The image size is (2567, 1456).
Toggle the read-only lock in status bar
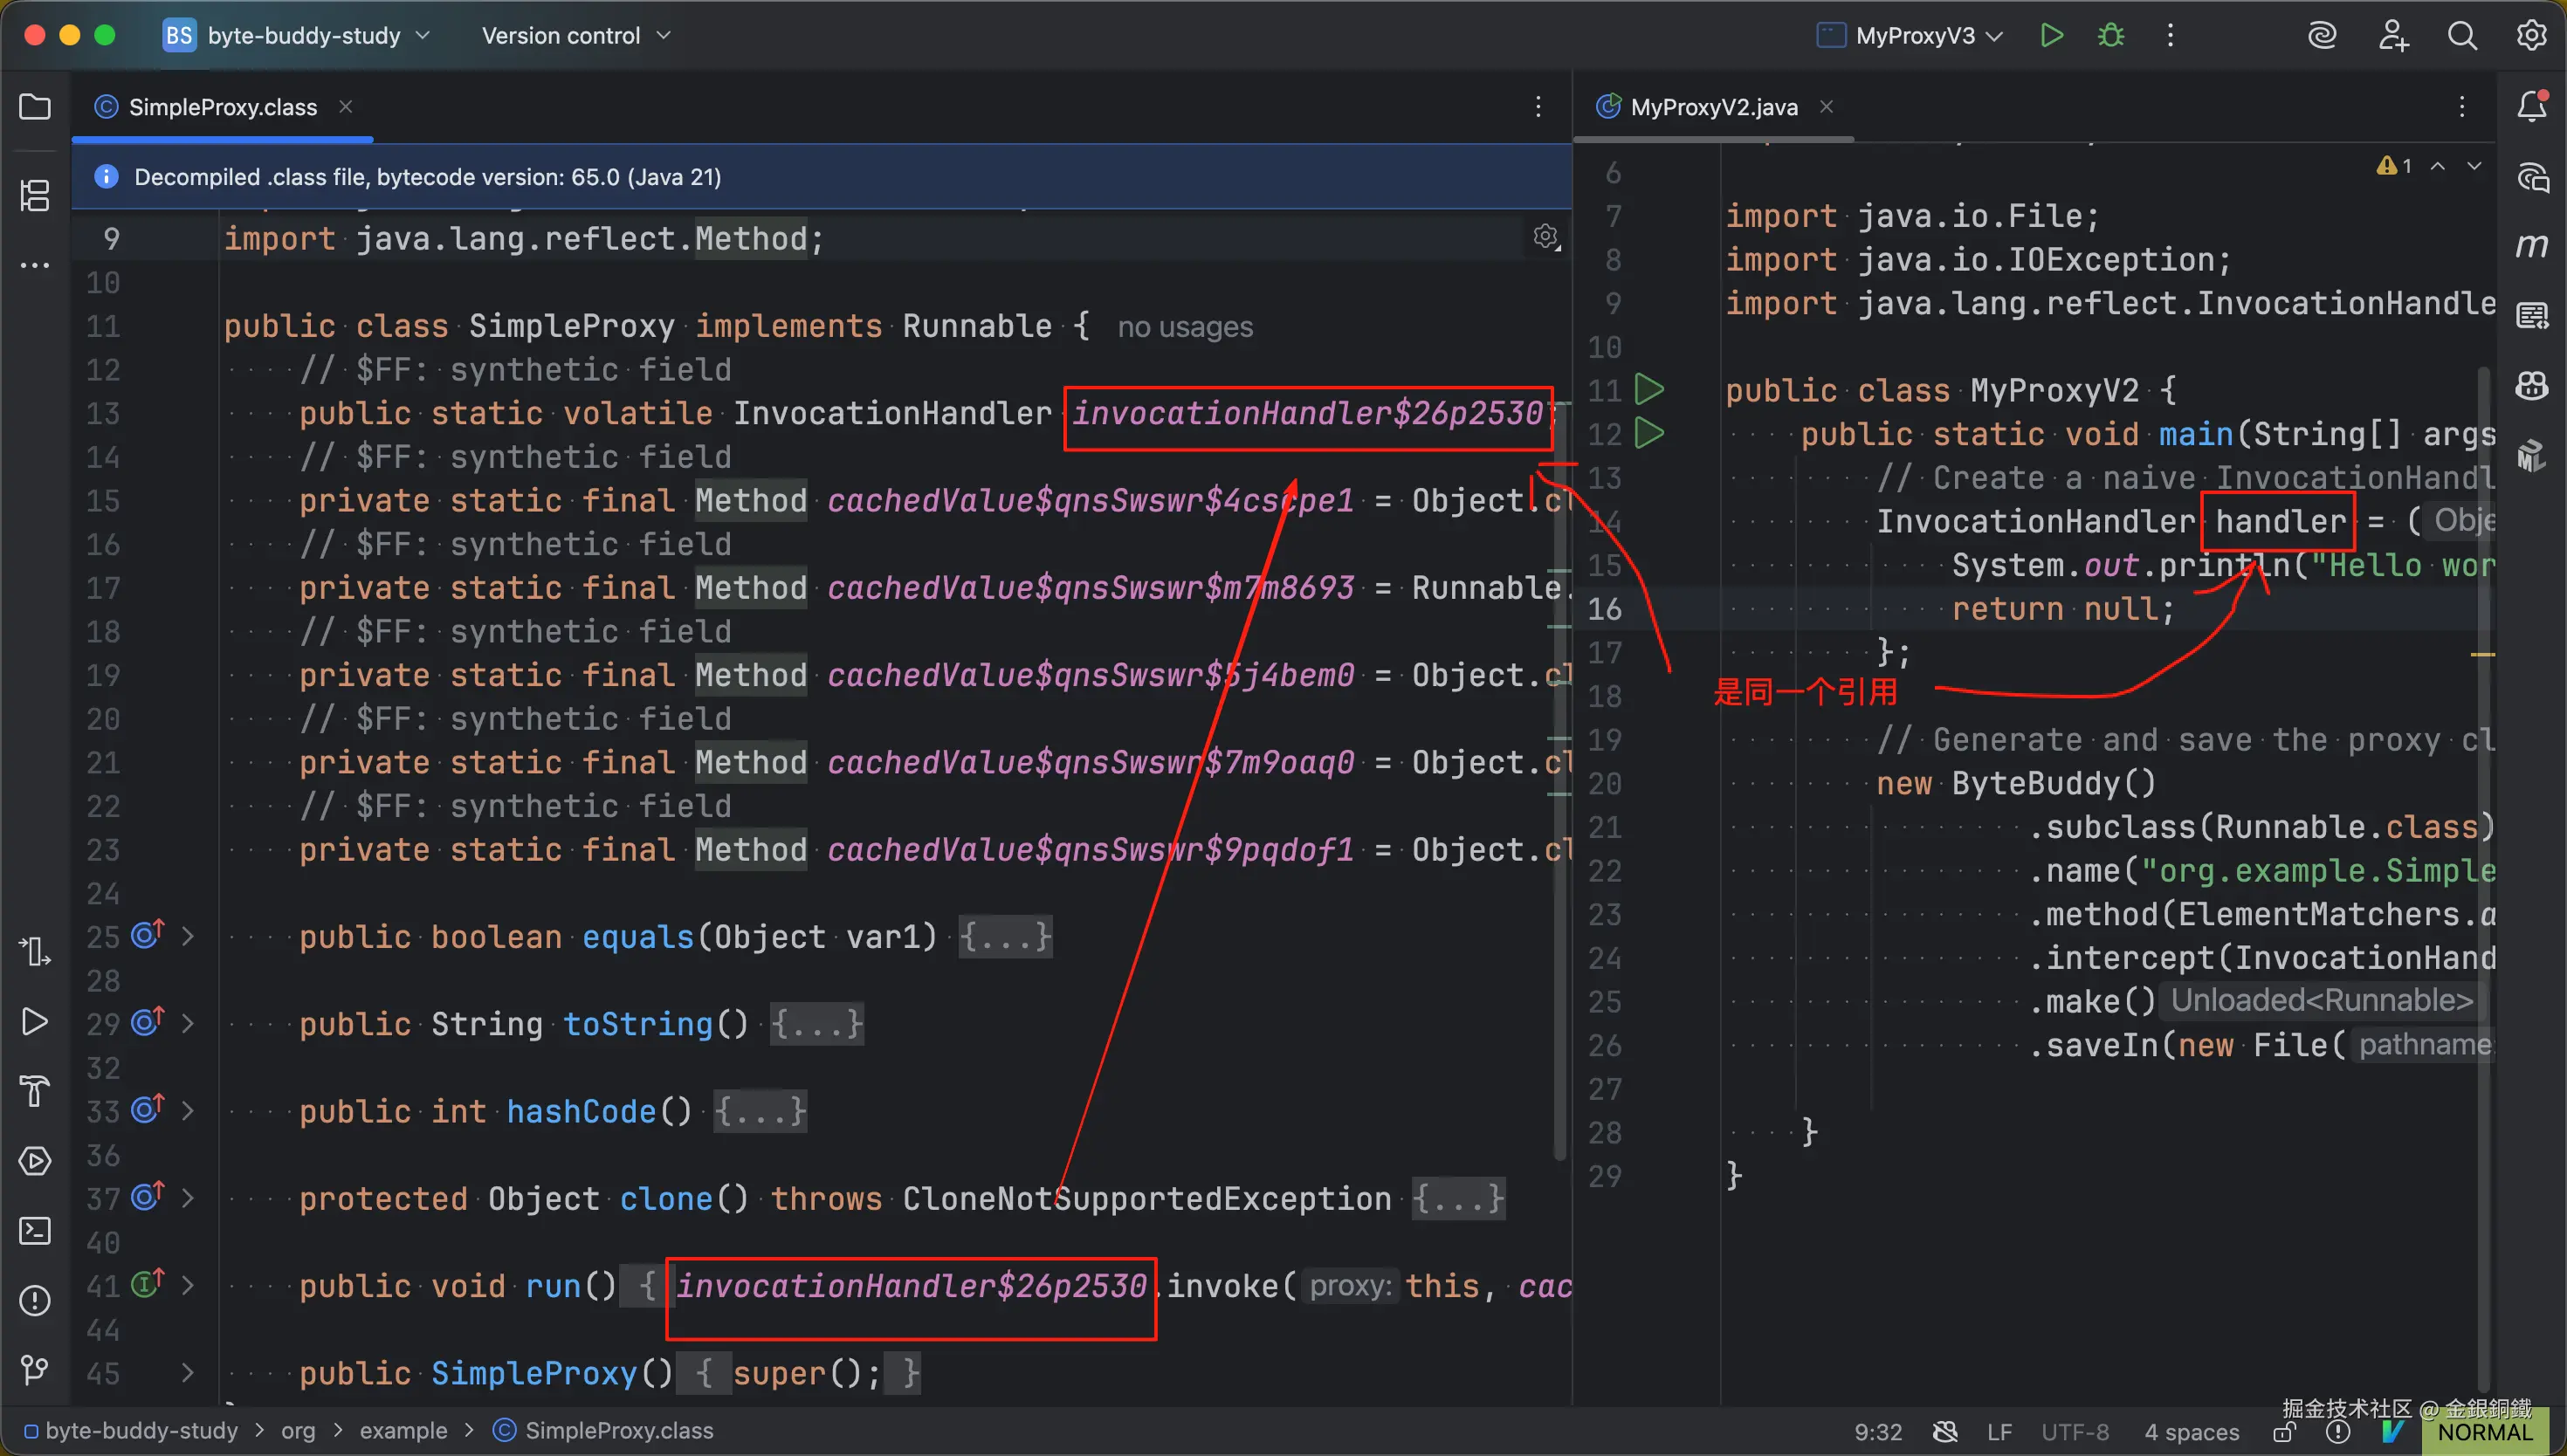[x=2283, y=1432]
